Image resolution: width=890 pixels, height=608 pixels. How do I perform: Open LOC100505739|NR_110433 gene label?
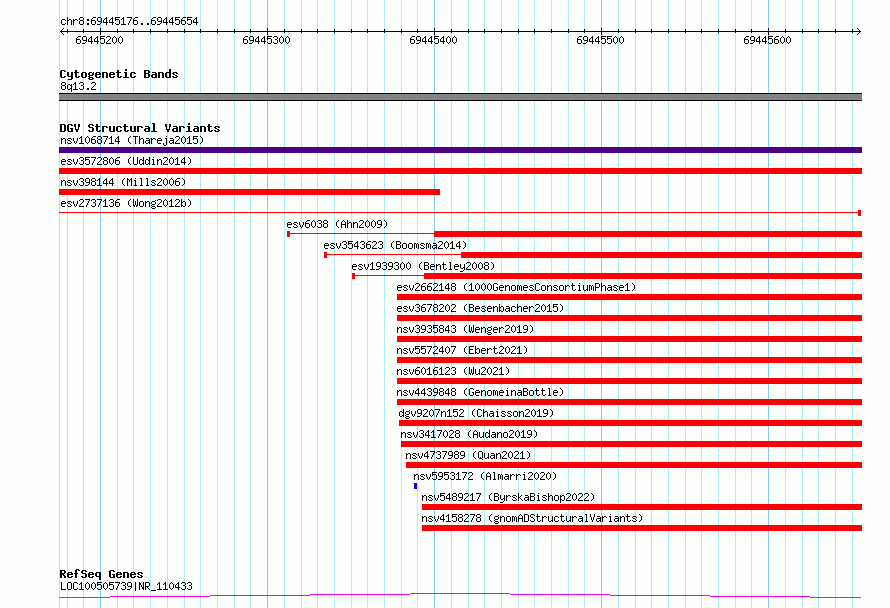tap(126, 586)
